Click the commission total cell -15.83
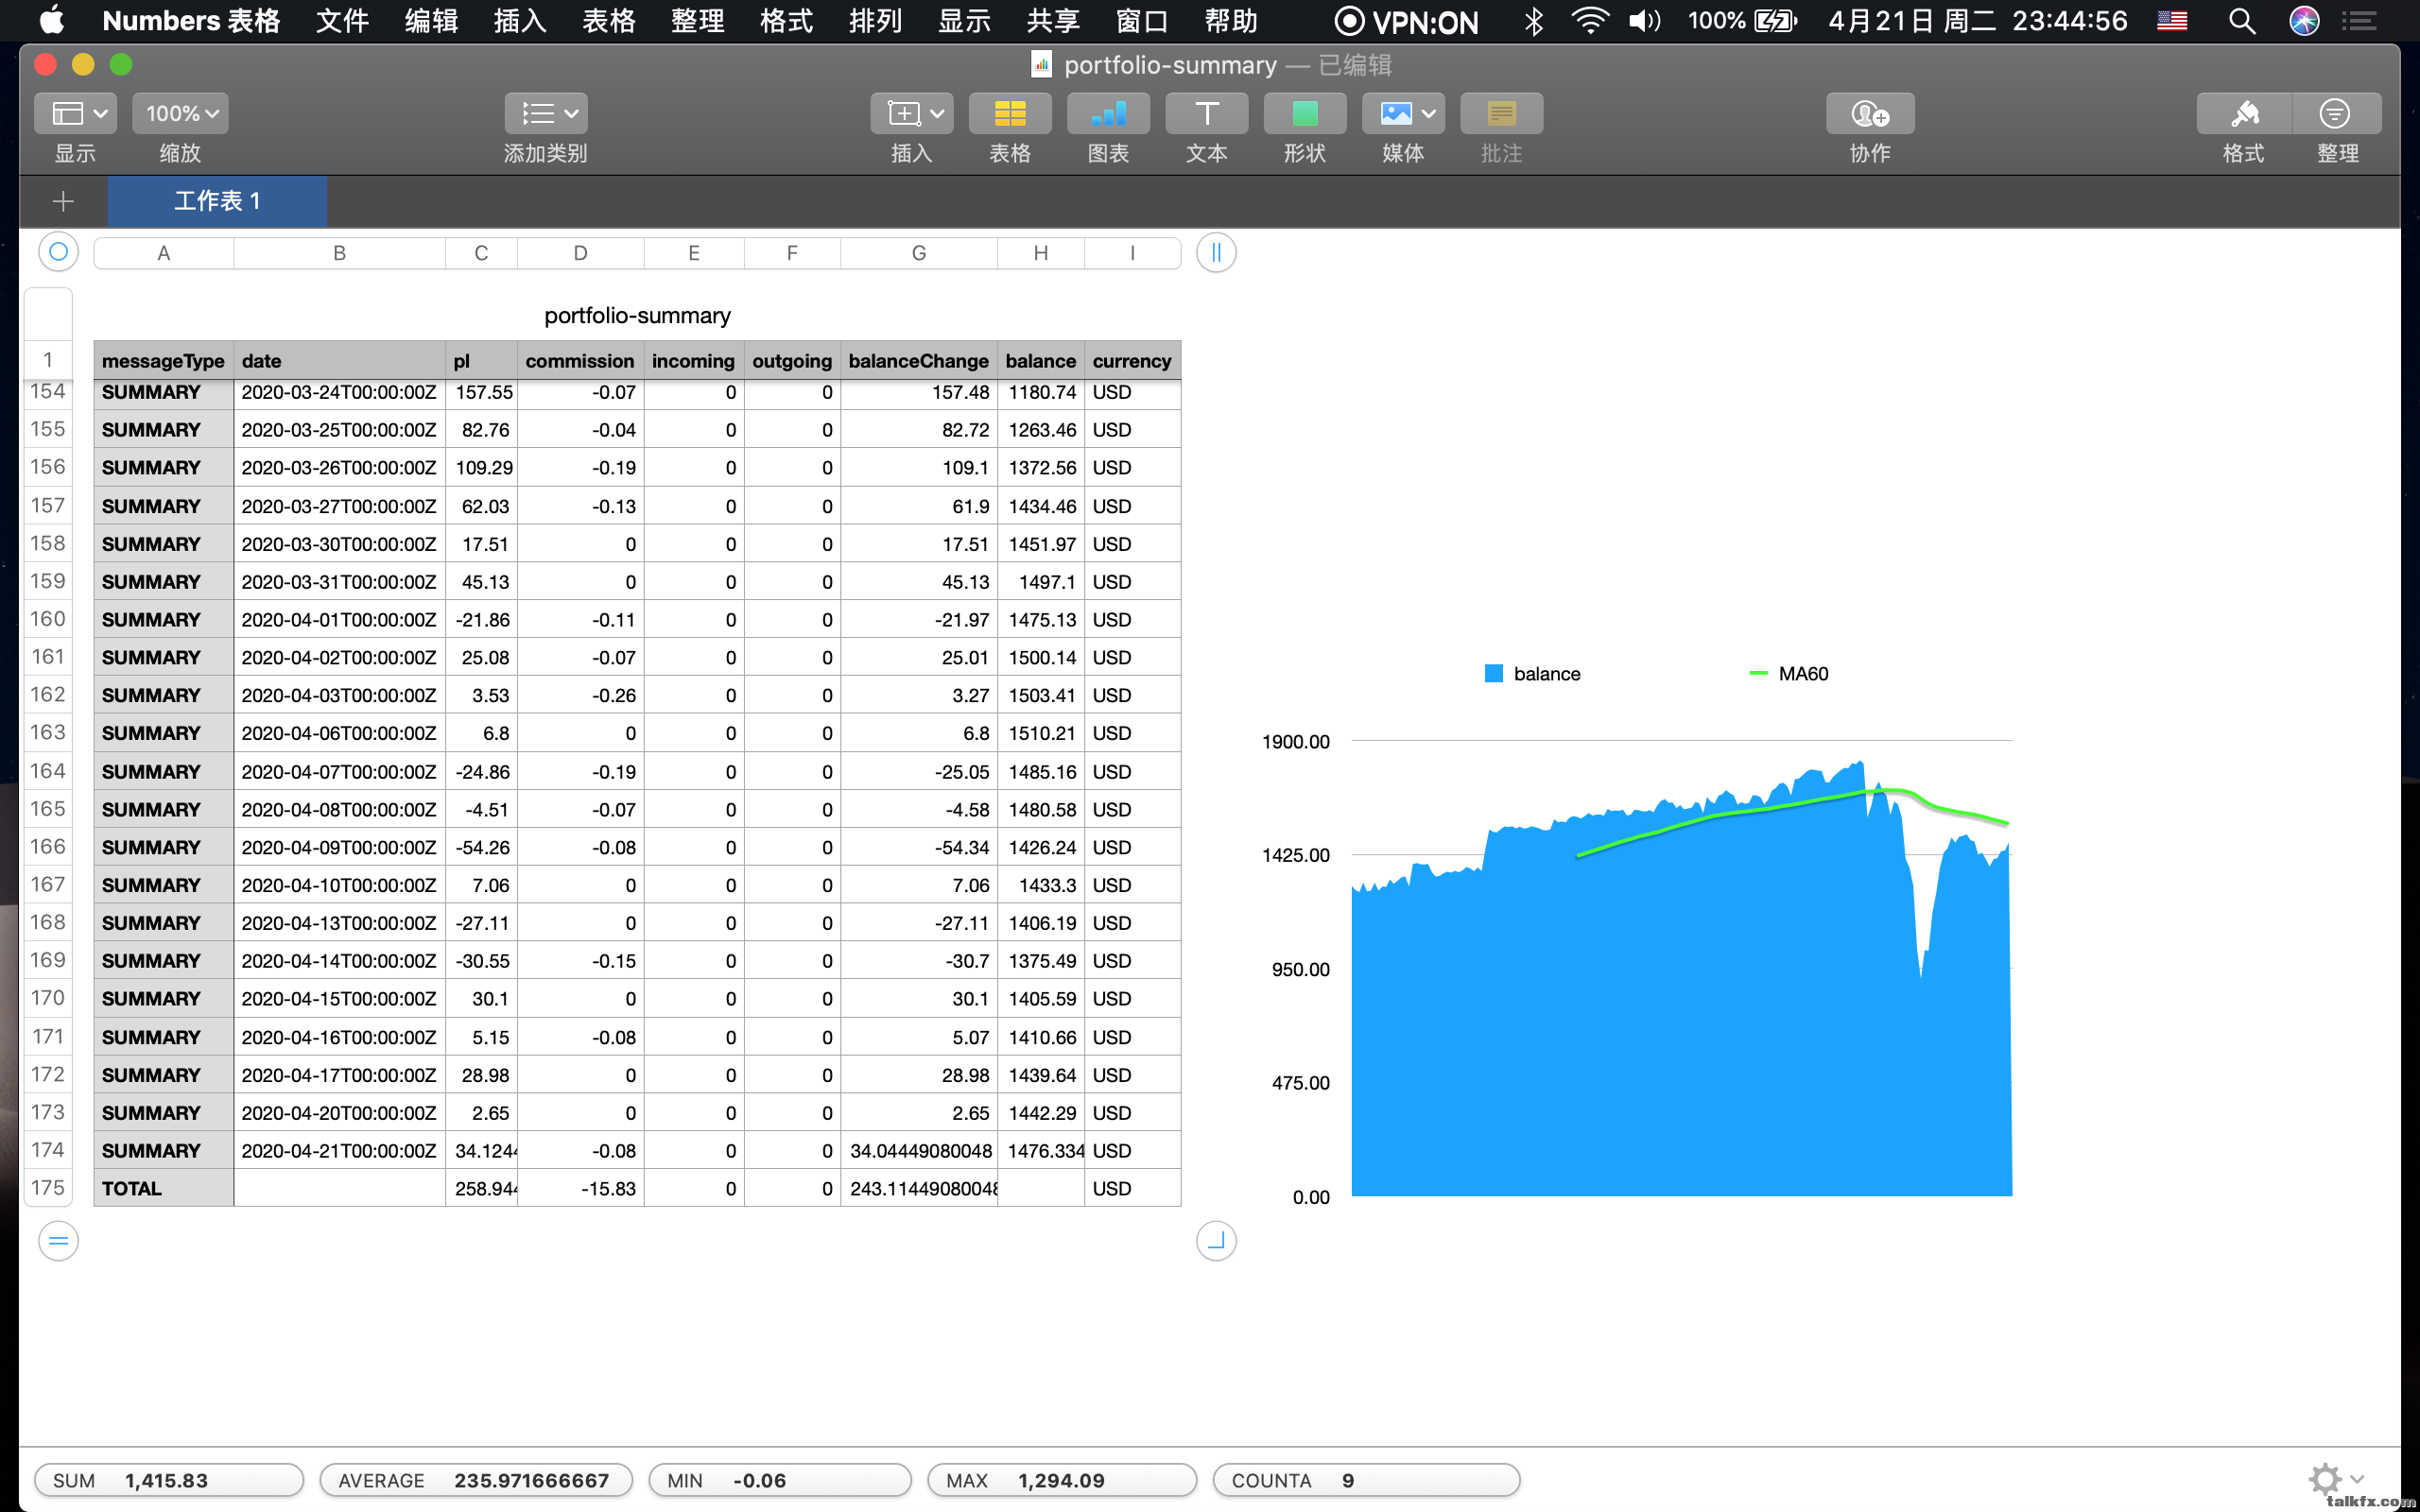Screen dimensions: 2420x1512 coord(581,1188)
